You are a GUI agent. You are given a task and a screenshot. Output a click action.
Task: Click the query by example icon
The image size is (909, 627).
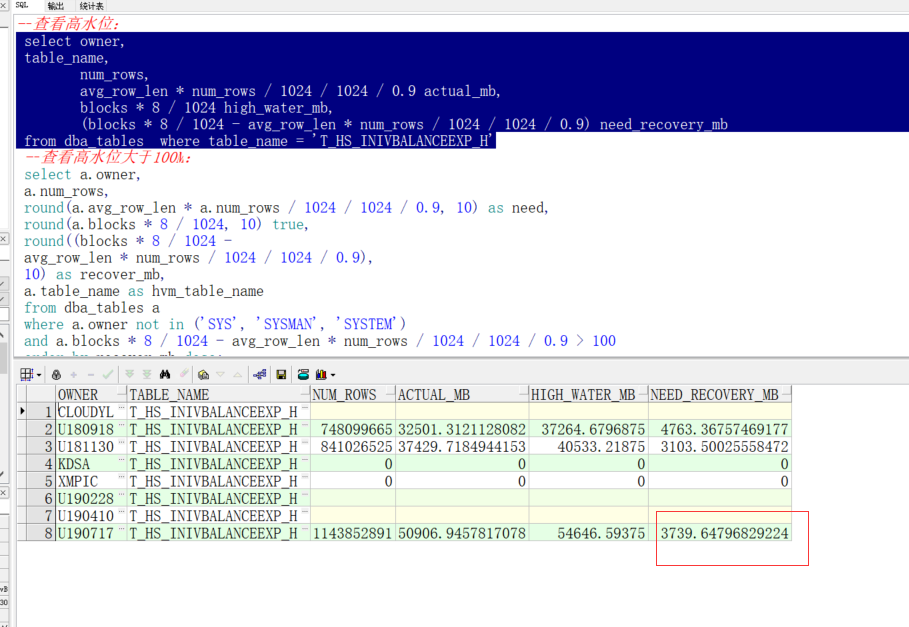(x=204, y=374)
